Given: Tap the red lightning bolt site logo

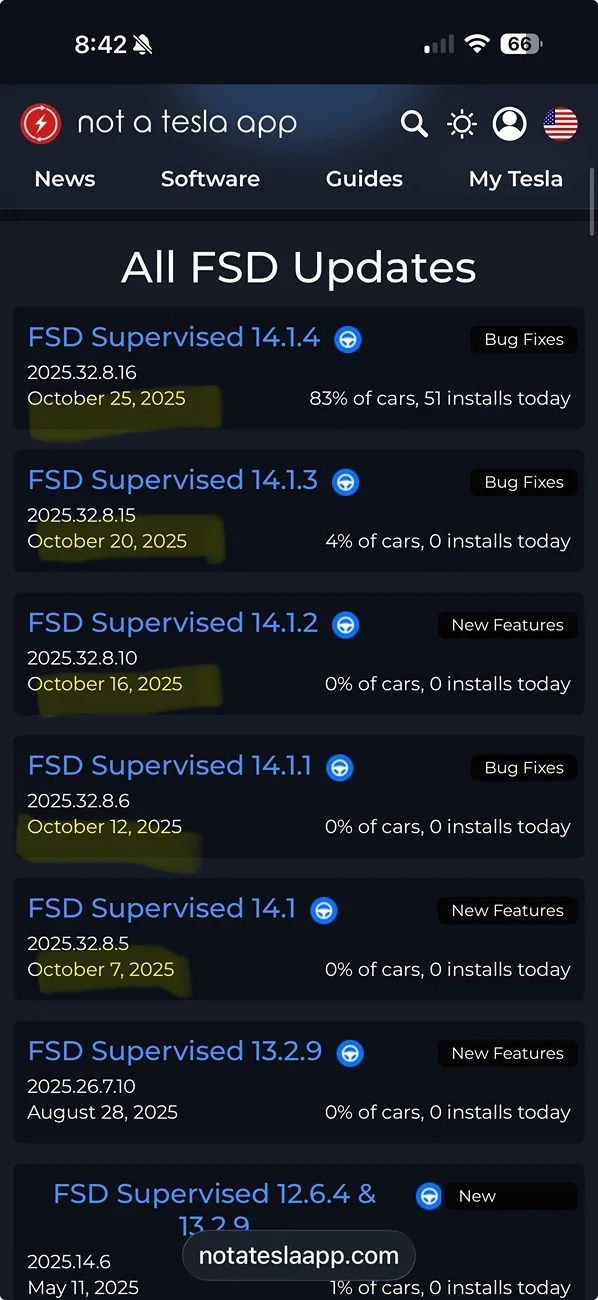Looking at the screenshot, I should (x=40, y=123).
